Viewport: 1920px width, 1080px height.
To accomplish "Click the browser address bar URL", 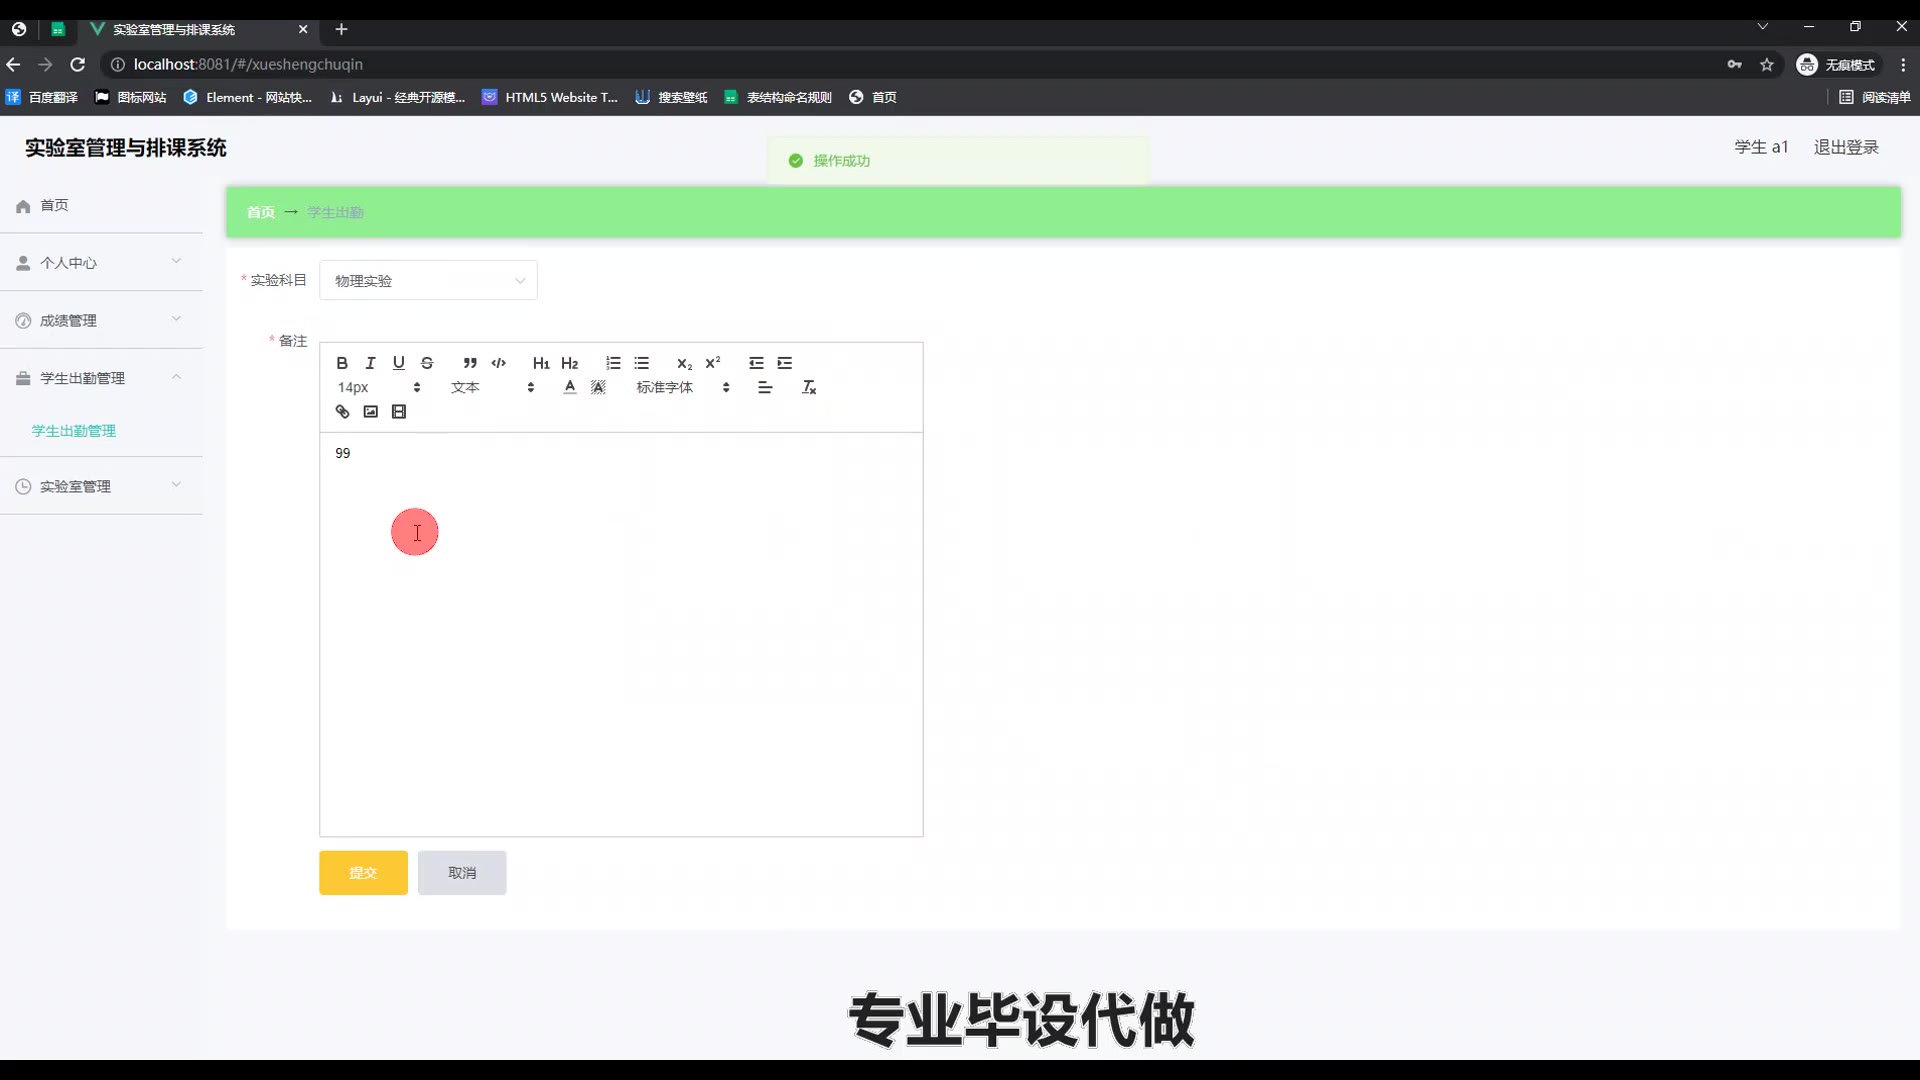I will [x=248, y=64].
